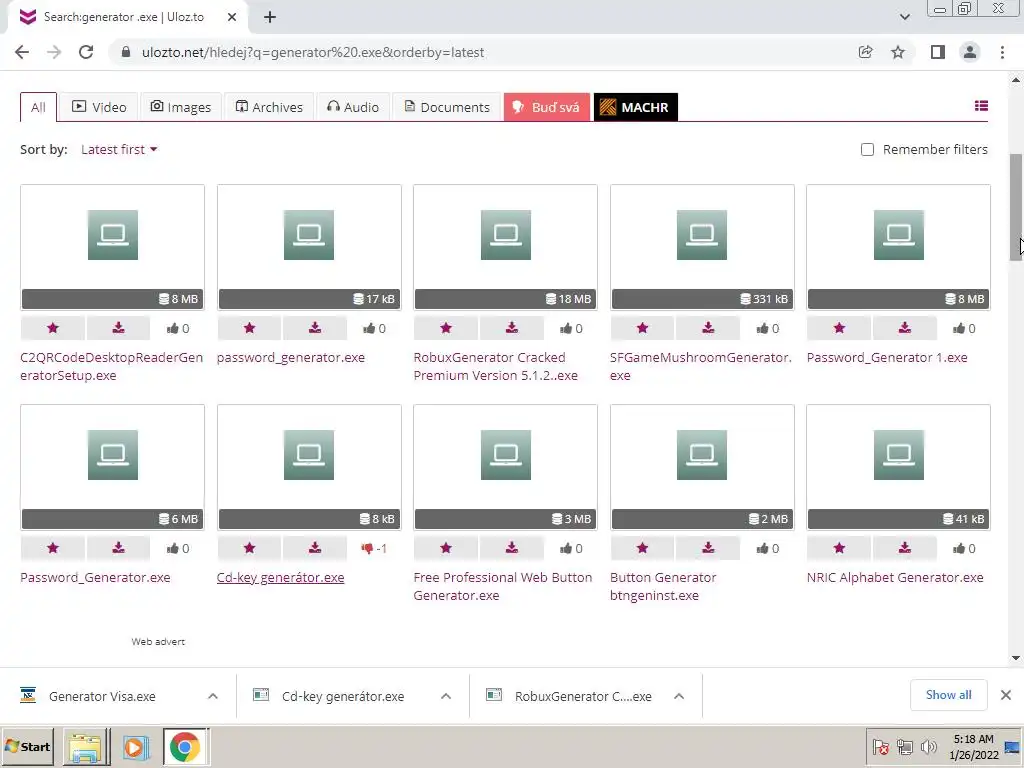Star the RobuxGenerator Cracked Premium file
Viewport: 1024px width, 768px height.
tap(446, 328)
